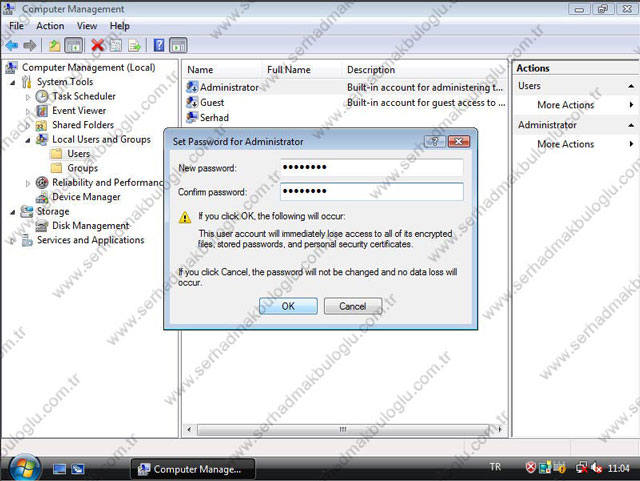This screenshot has width=640, height=481.
Task: Click the Up one level folder icon
Action: pyautogui.click(x=54, y=45)
